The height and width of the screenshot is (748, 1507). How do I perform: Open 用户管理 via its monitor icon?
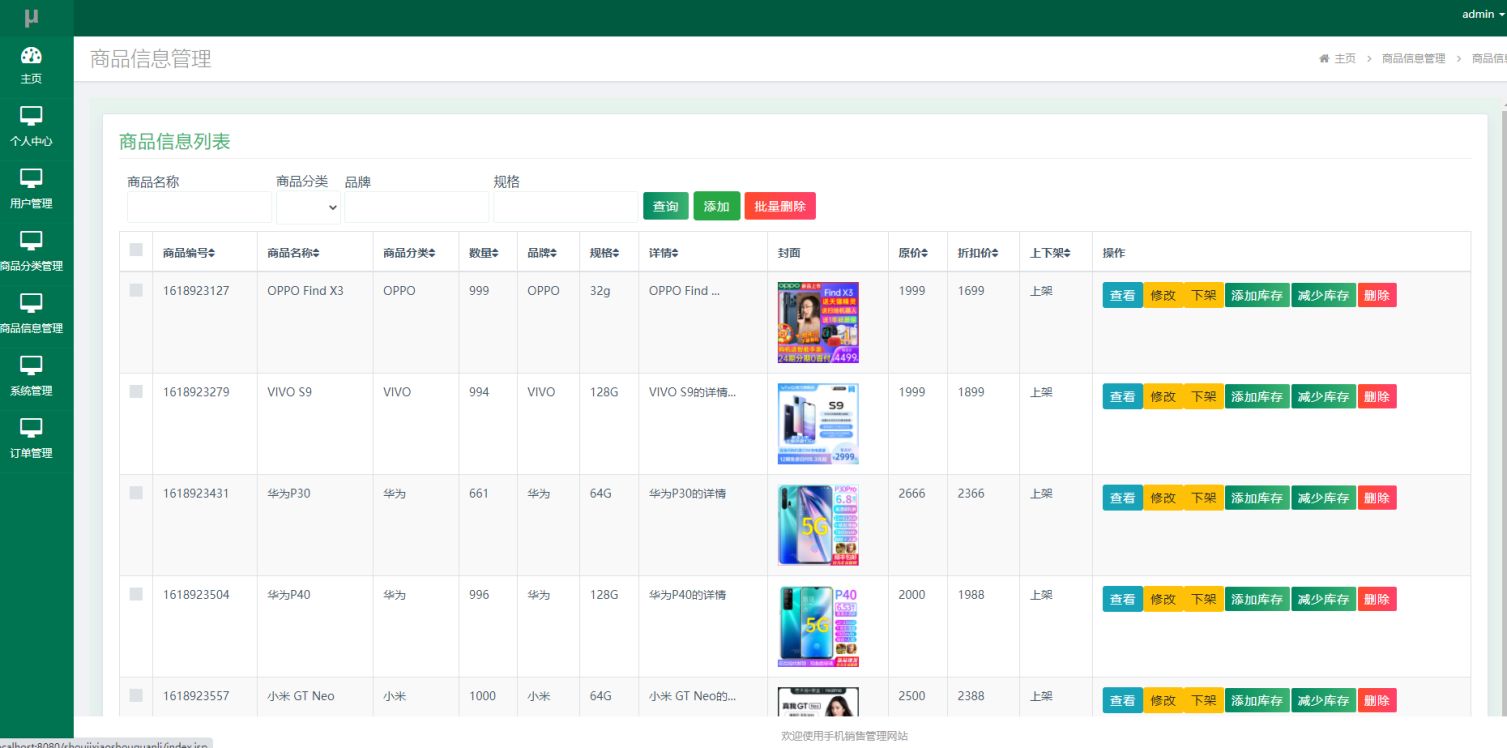(x=31, y=178)
